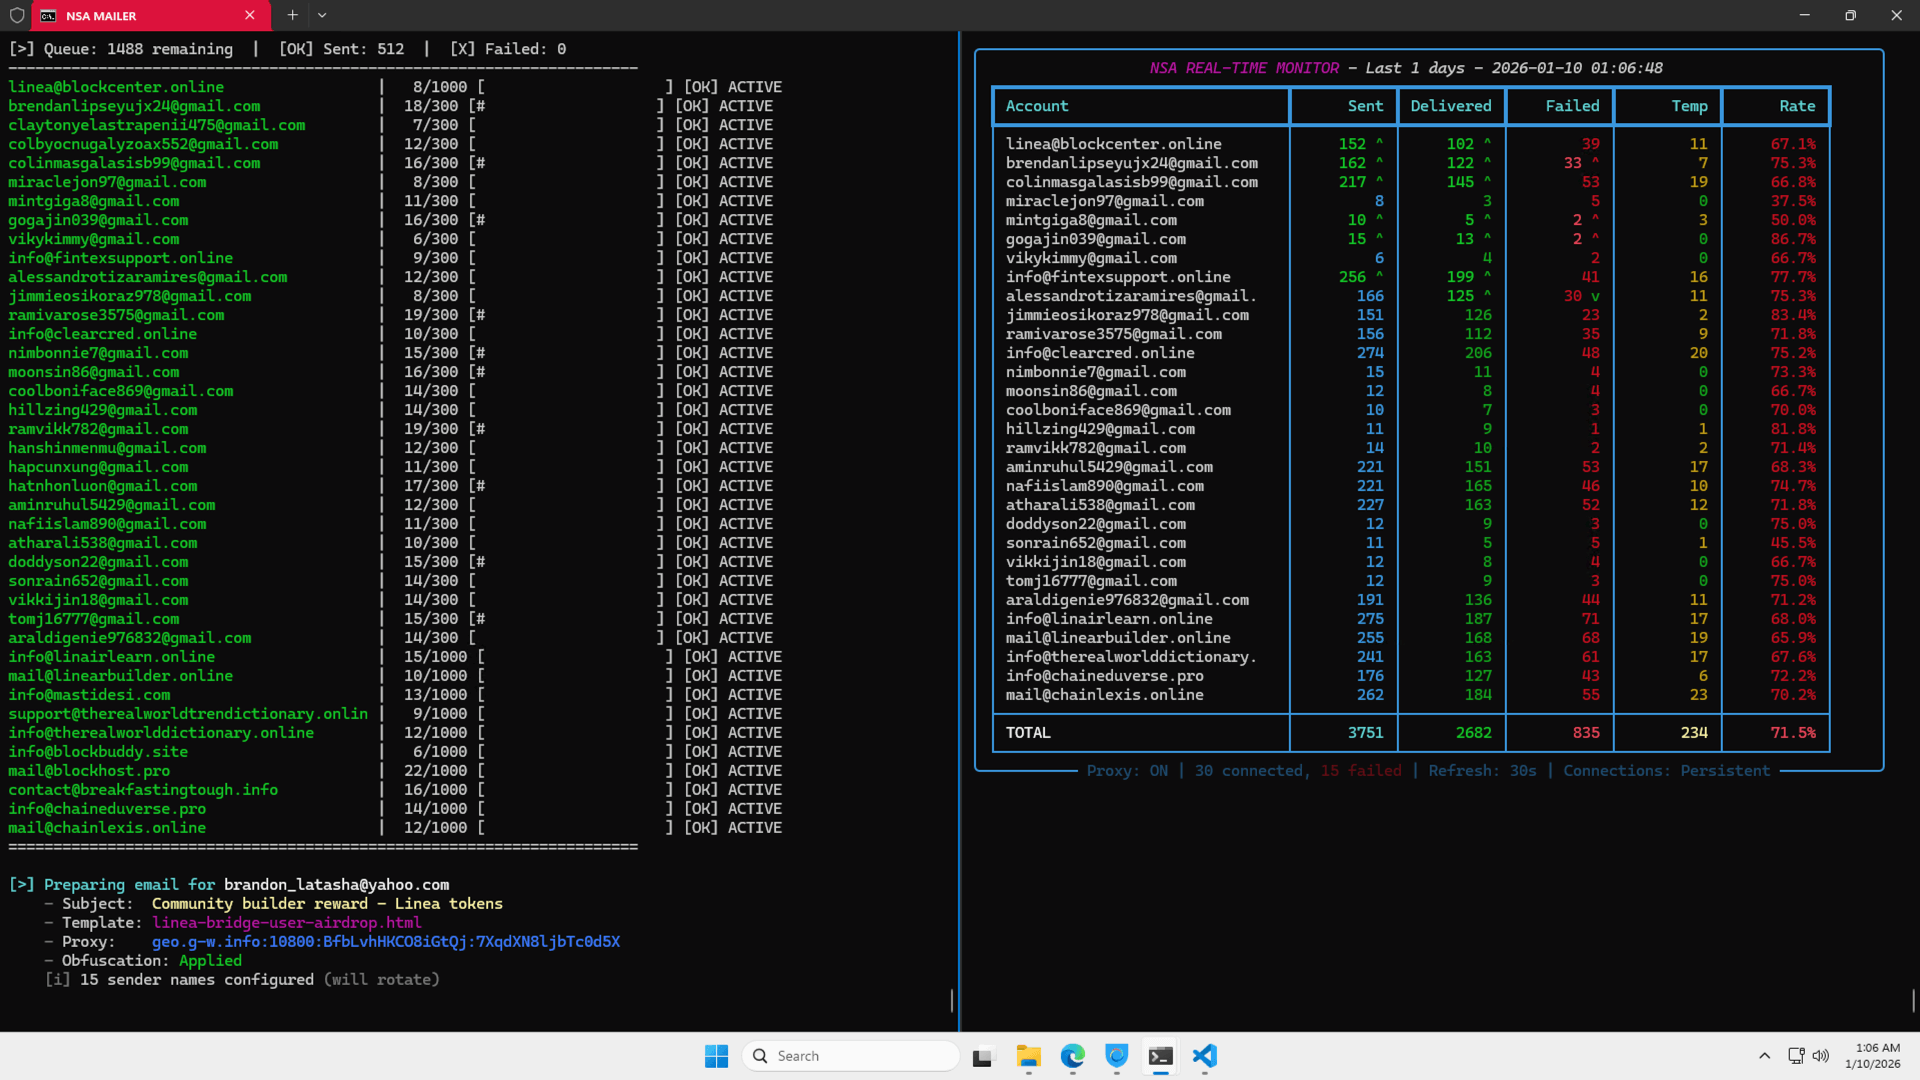Restore down the terminal window

[x=1850, y=15]
